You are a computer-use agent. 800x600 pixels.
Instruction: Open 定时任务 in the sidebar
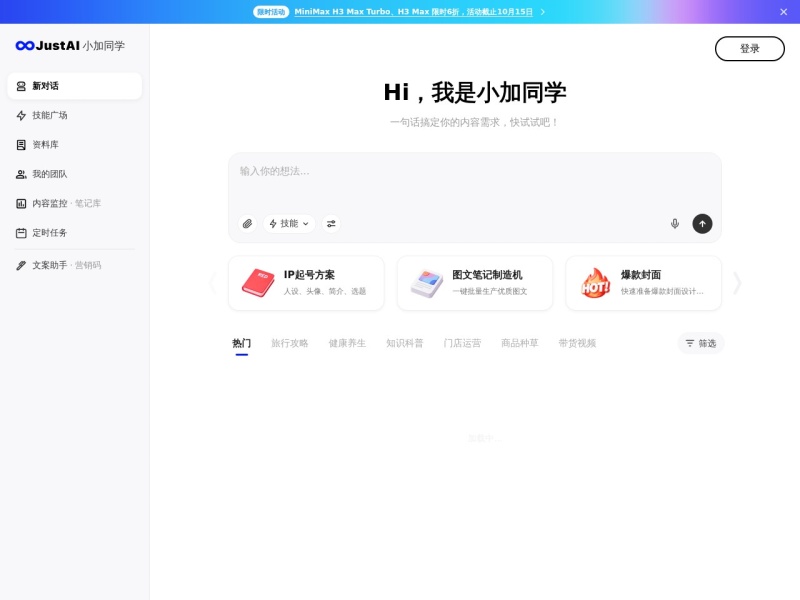pos(74,233)
